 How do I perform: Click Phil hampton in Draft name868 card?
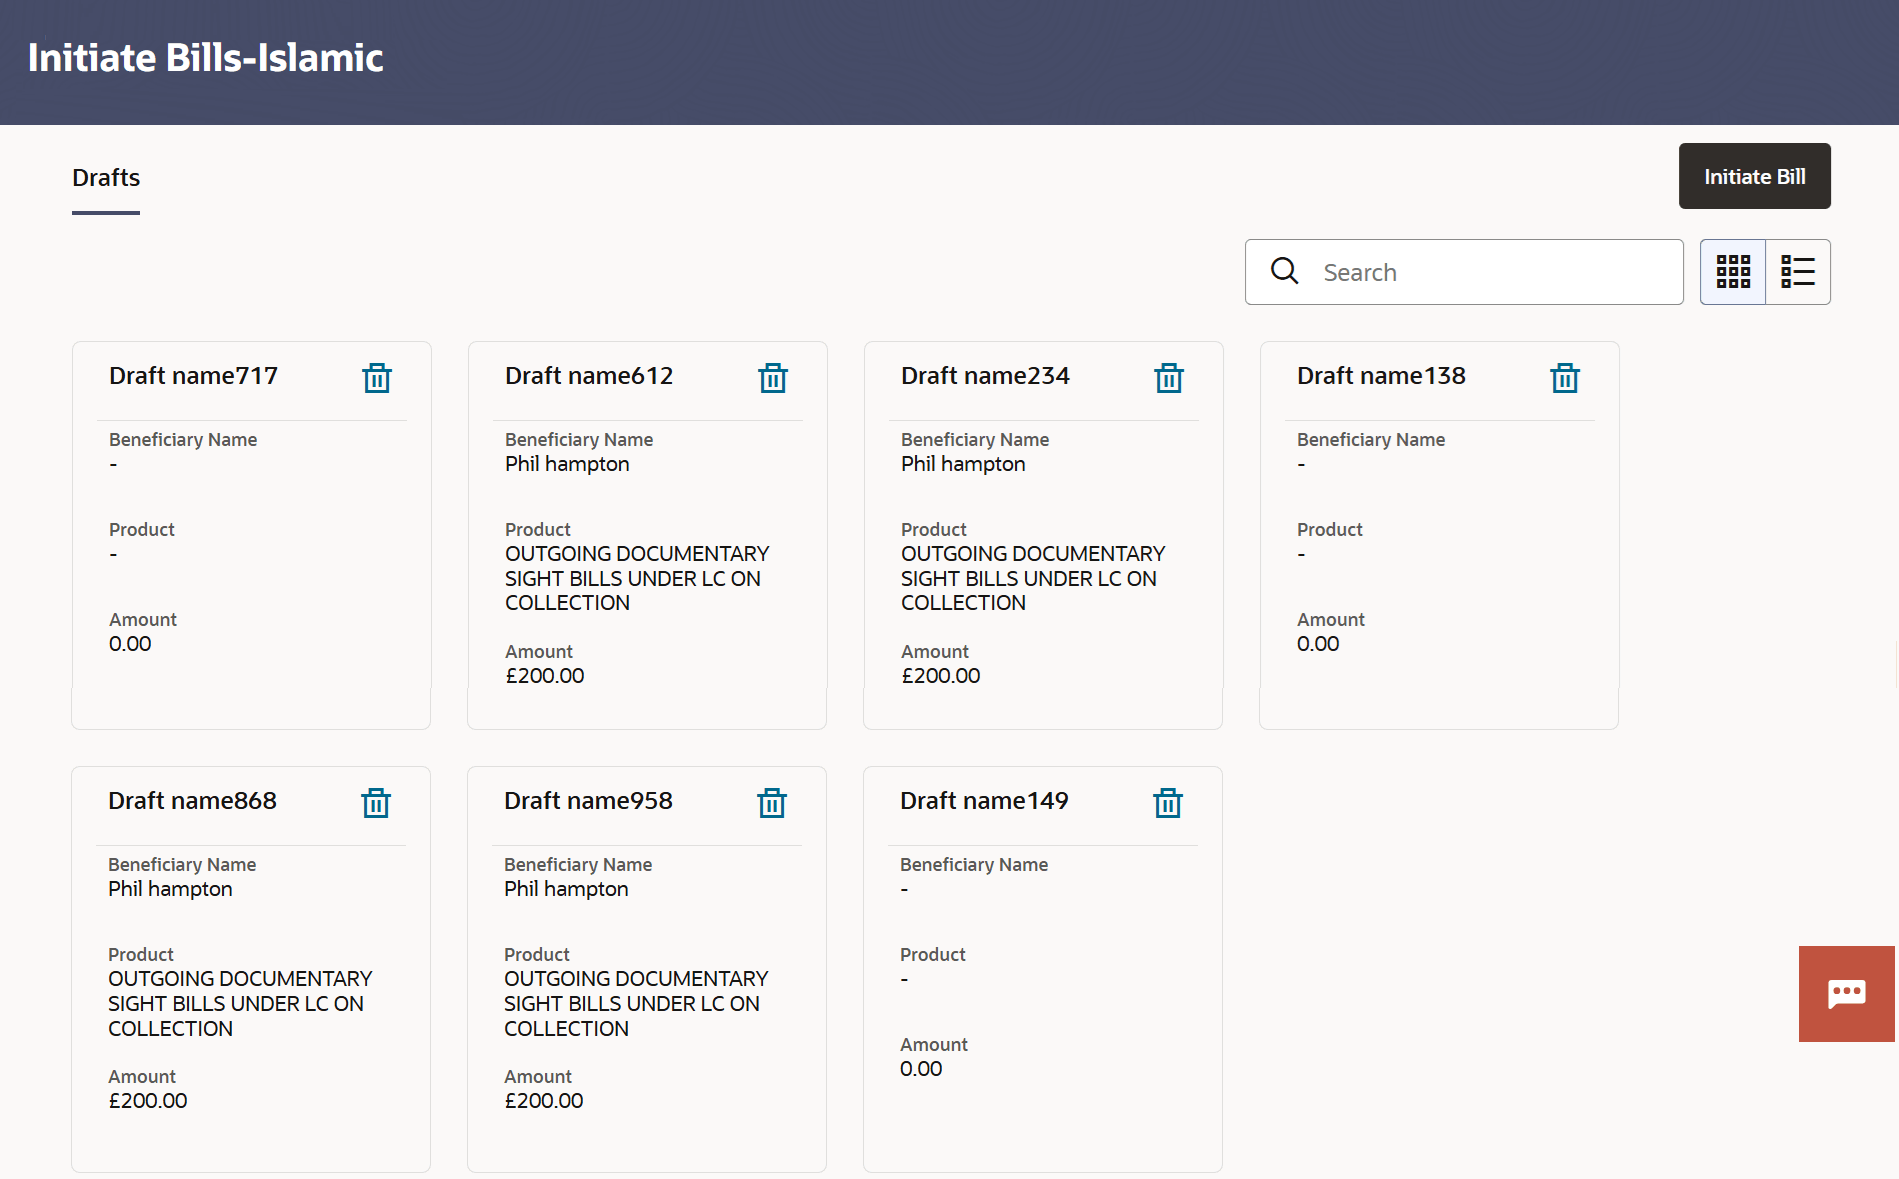[x=170, y=889]
